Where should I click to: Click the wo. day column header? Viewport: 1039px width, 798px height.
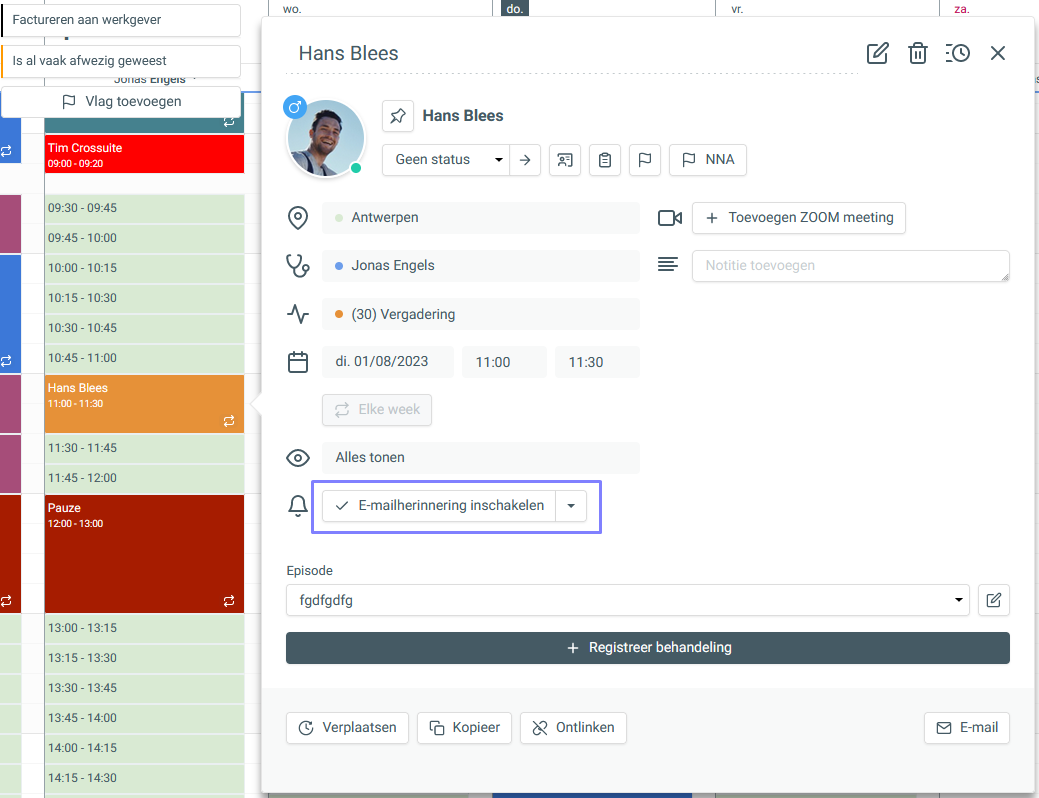tap(292, 9)
